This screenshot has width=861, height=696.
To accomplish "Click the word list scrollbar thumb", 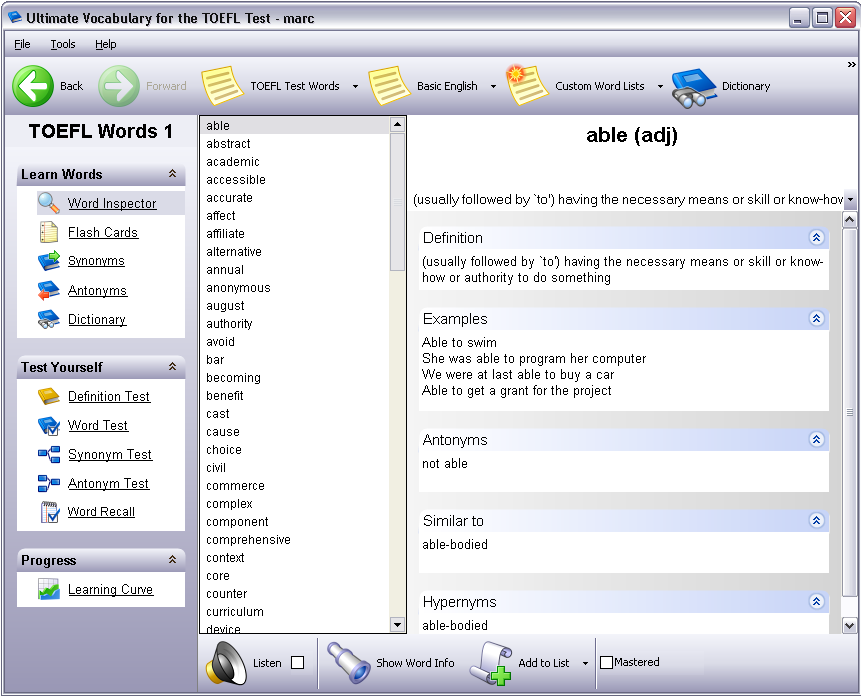I will point(397,201).
